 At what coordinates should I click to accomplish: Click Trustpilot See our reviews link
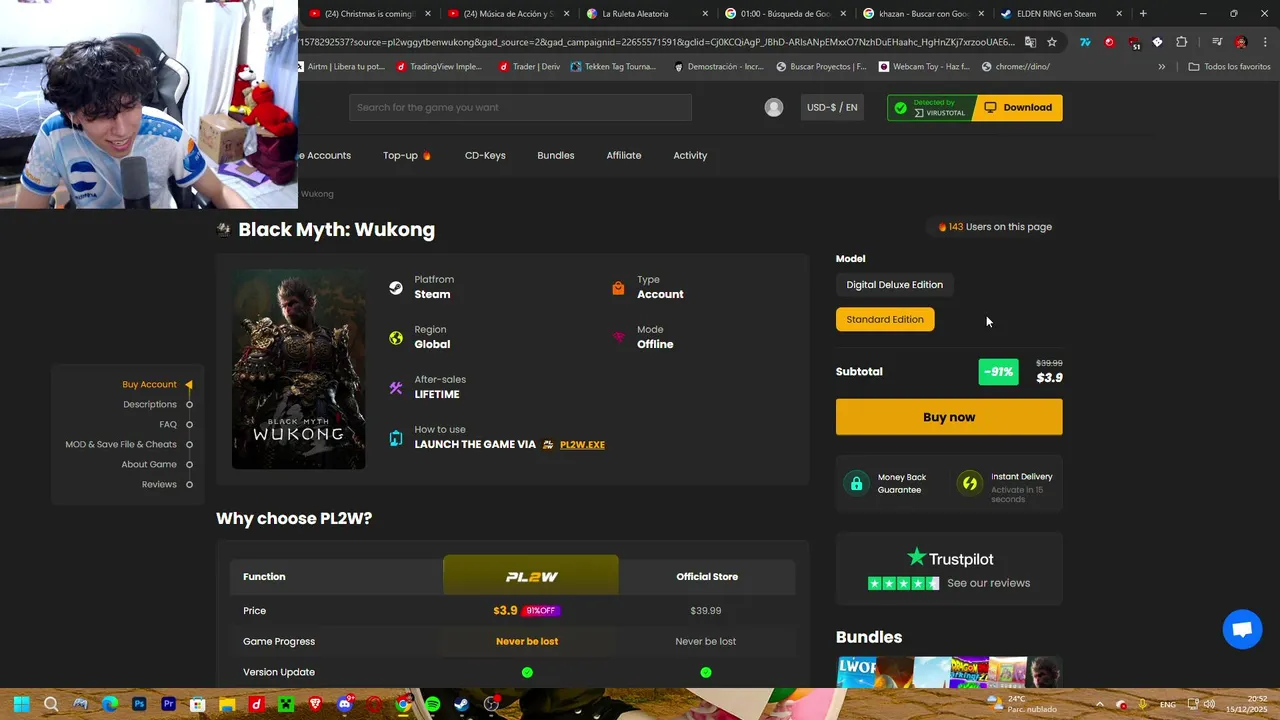[x=988, y=583]
